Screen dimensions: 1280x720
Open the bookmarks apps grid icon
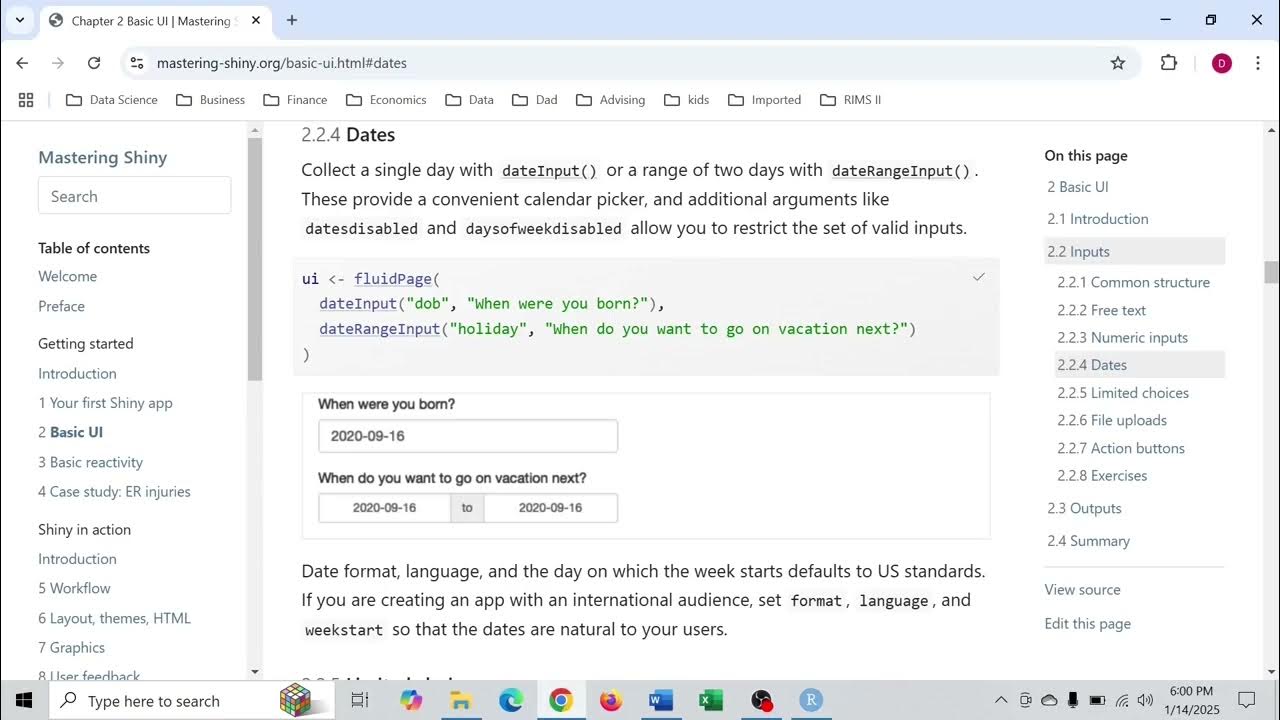point(26,100)
